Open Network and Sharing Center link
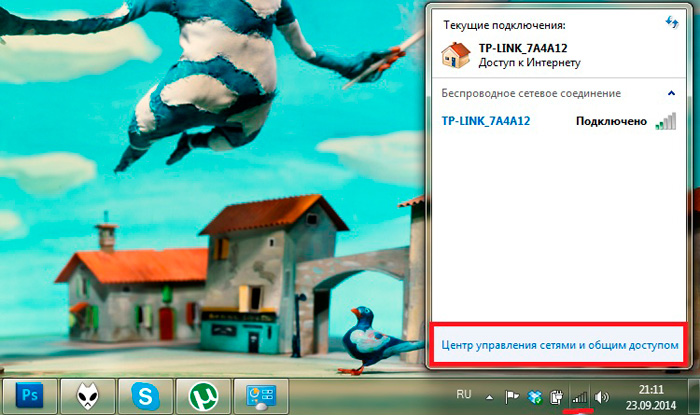The image size is (700, 415). click(560, 345)
